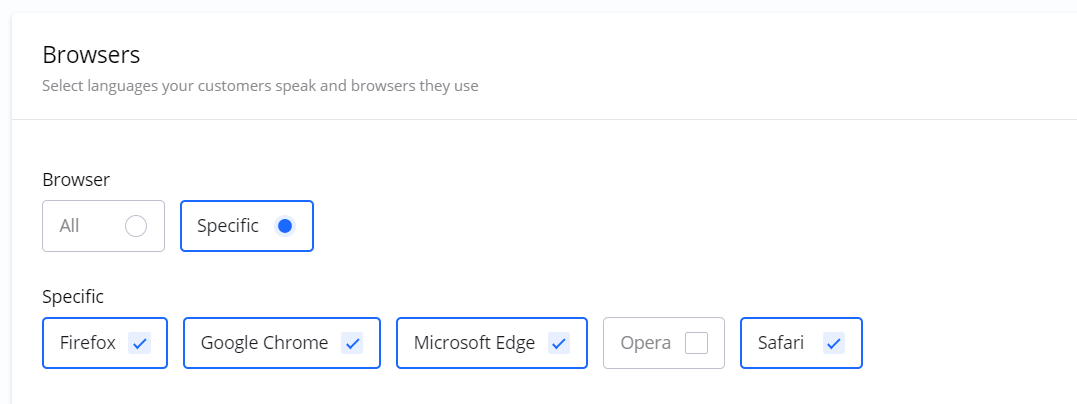Untick the Microsoft Edge checkbox
Viewport: 1077px width, 404px height.
tap(559, 343)
